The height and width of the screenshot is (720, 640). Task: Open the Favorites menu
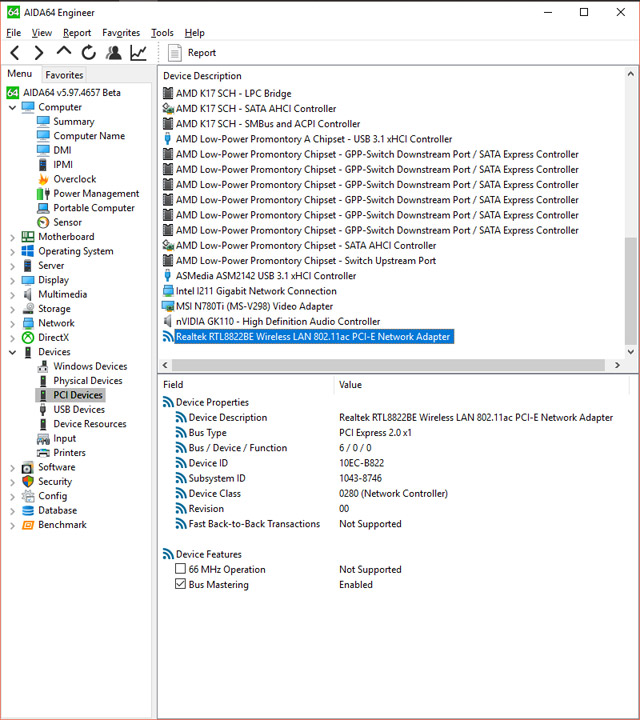point(121,33)
